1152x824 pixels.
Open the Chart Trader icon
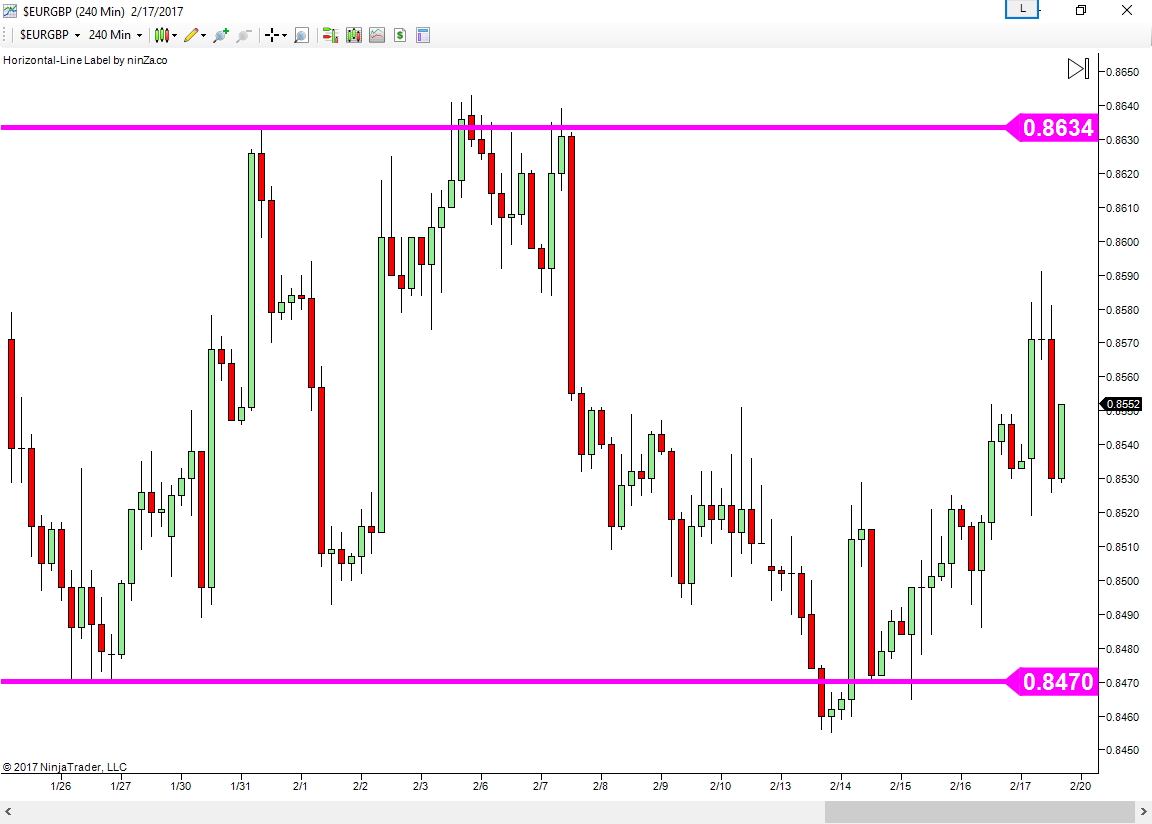pyautogui.click(x=330, y=35)
